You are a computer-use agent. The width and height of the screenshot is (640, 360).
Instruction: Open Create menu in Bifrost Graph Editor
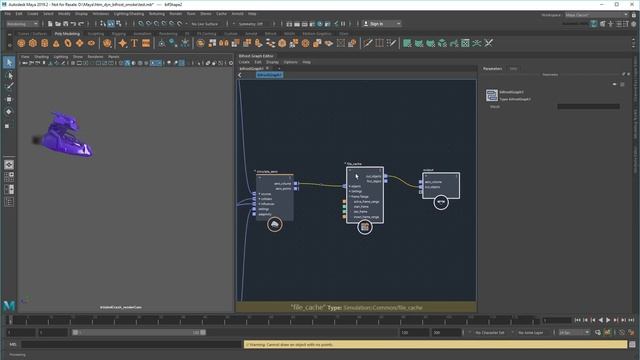244,62
